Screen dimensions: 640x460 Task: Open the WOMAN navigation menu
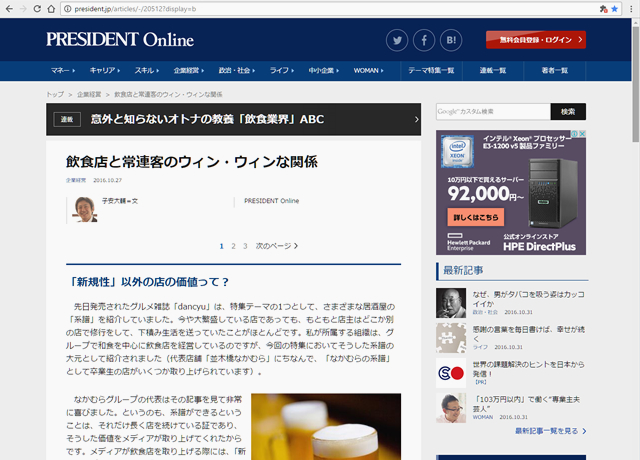(x=369, y=71)
